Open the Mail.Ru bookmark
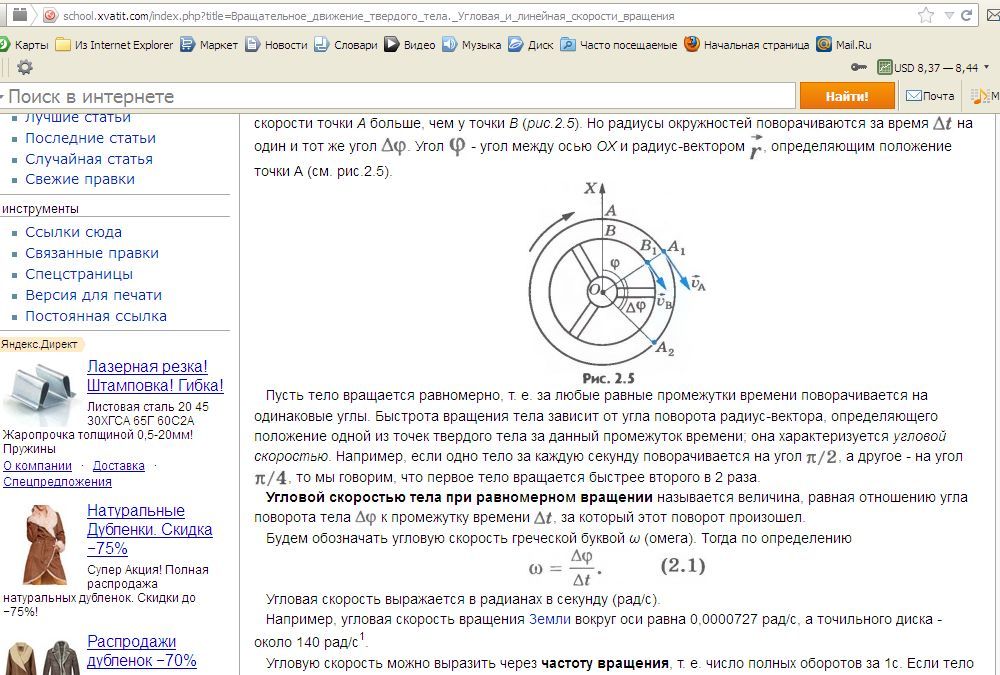 844,45
